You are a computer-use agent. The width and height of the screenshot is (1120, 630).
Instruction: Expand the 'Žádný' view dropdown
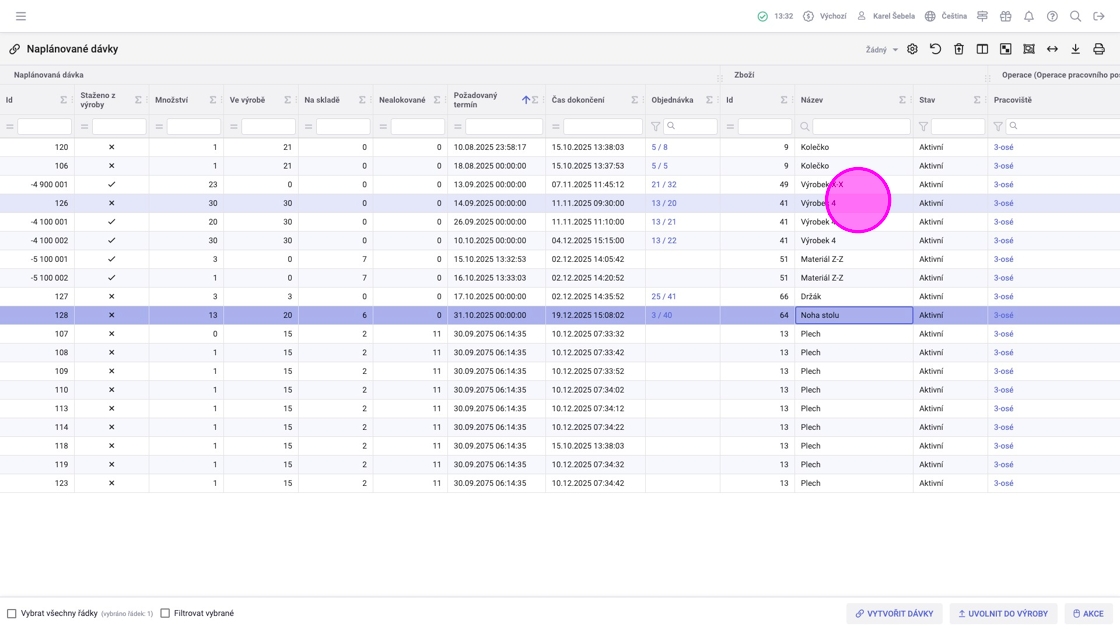coord(881,49)
